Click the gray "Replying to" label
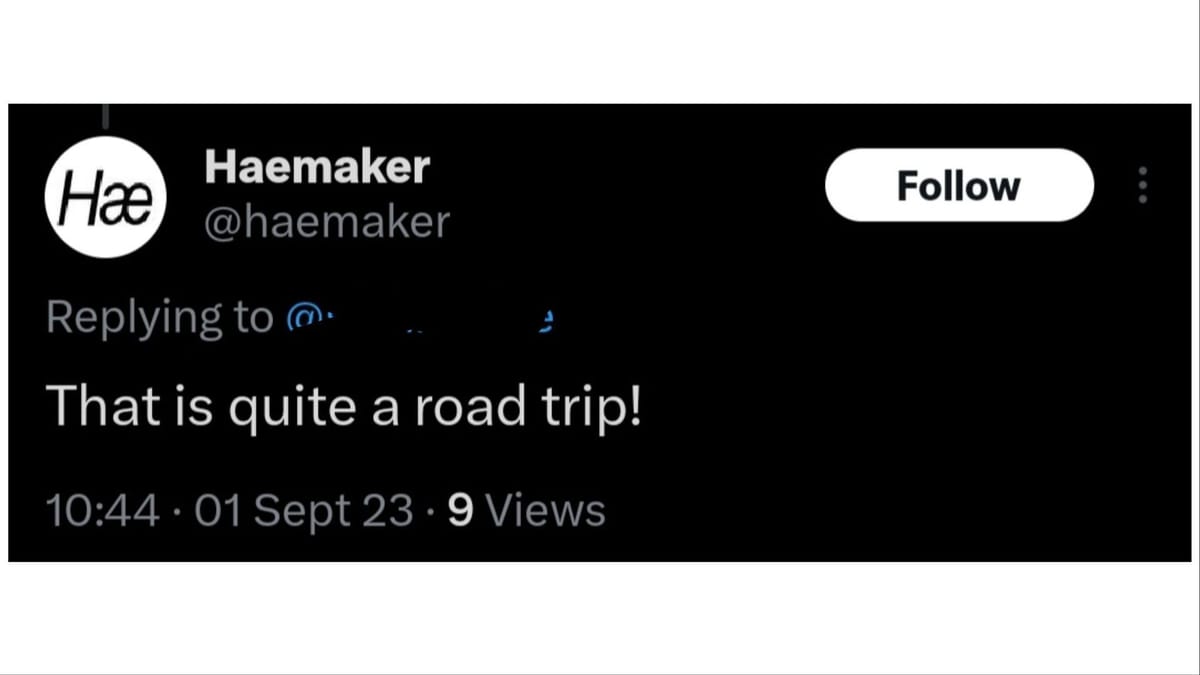 [x=160, y=318]
